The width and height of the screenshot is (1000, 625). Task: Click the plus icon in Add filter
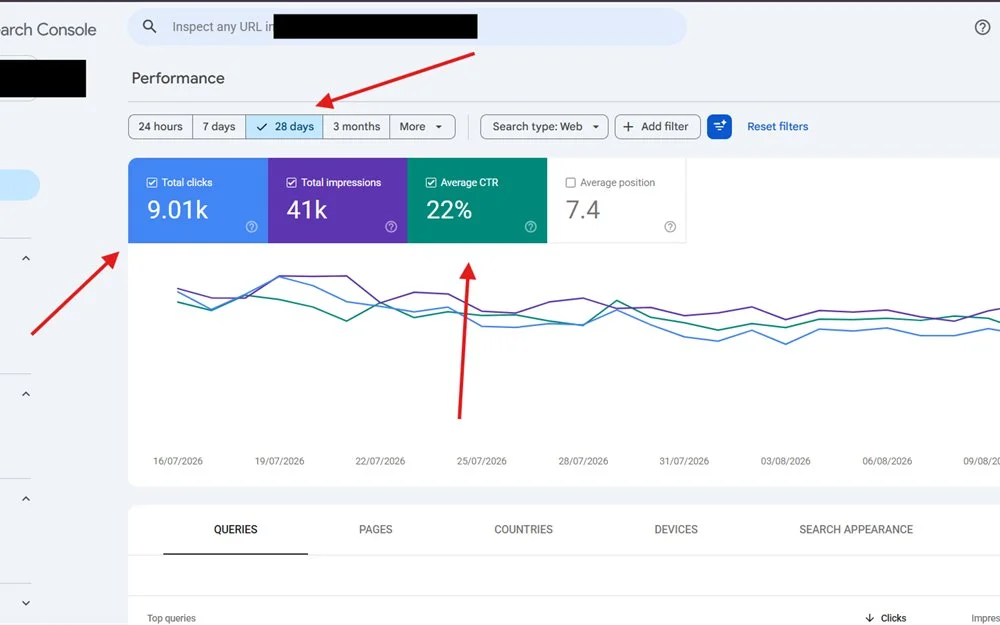(628, 126)
